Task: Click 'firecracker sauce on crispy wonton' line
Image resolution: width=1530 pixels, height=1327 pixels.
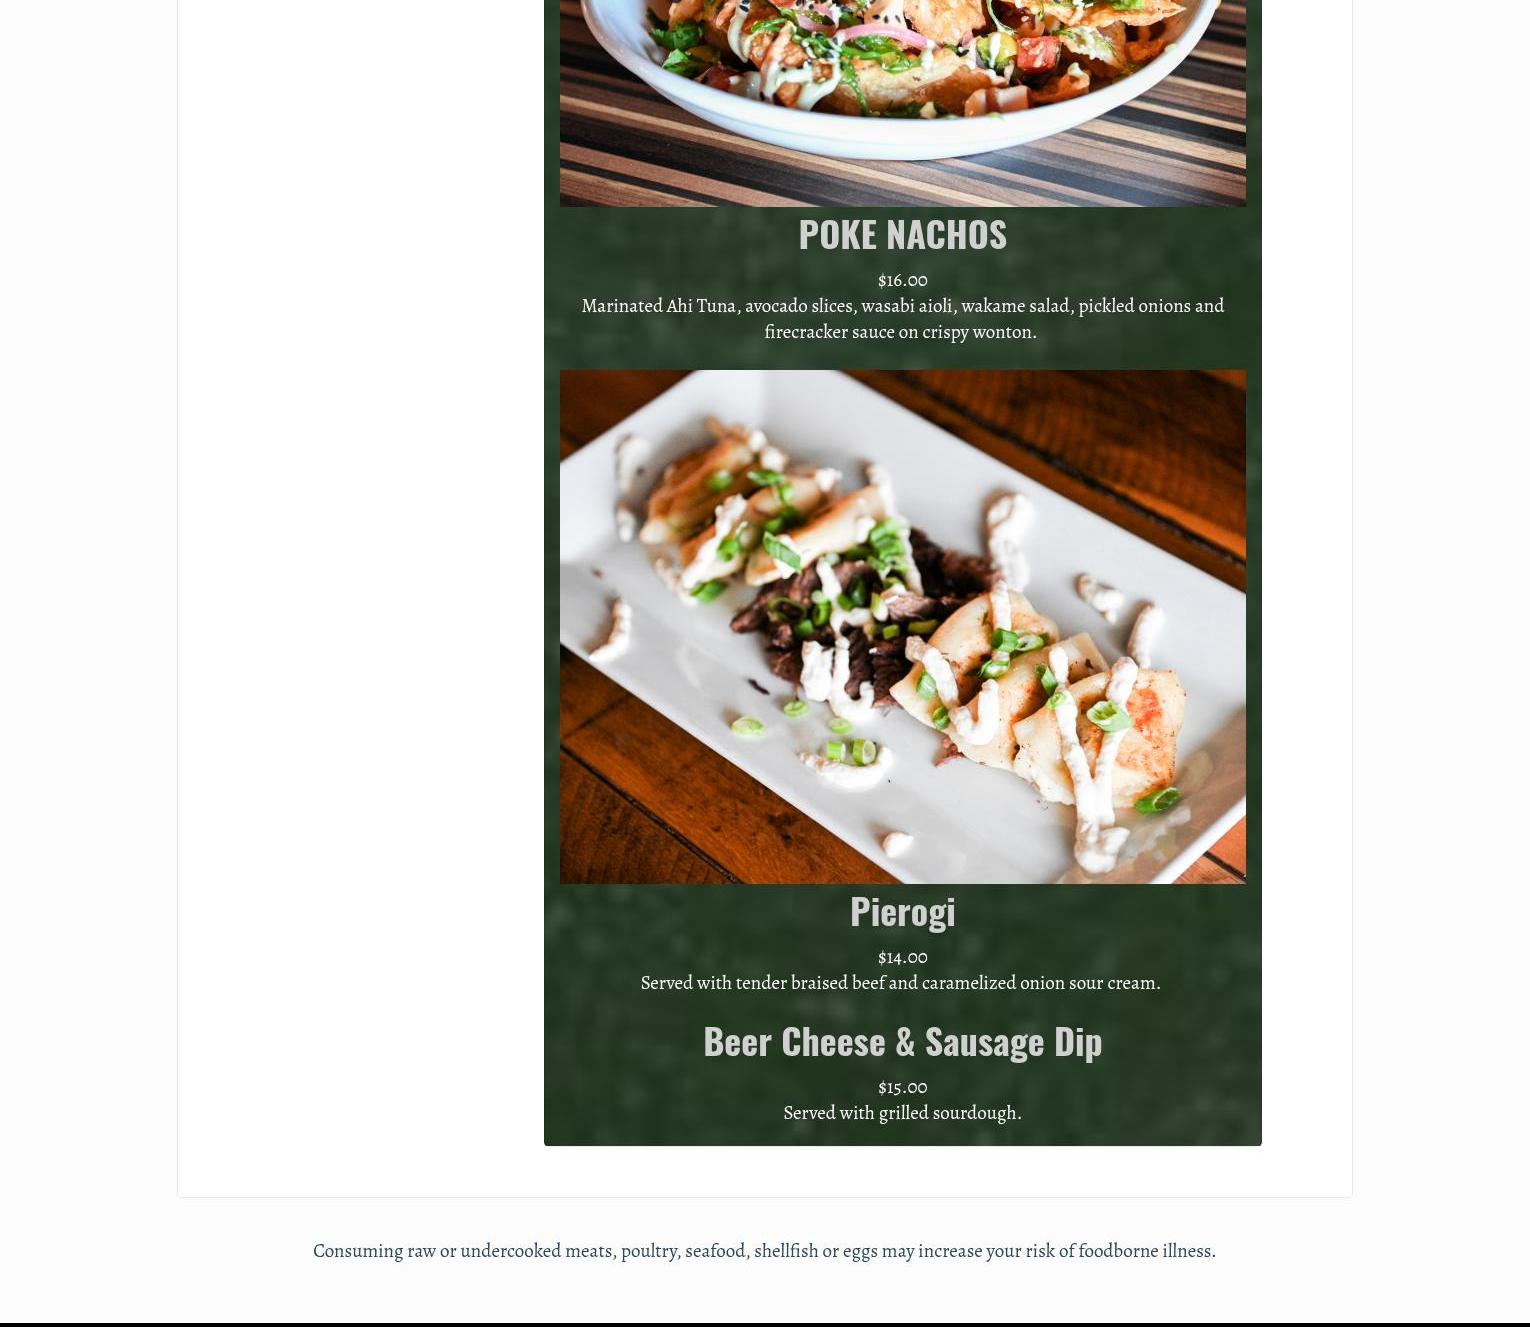Action: 900,331
